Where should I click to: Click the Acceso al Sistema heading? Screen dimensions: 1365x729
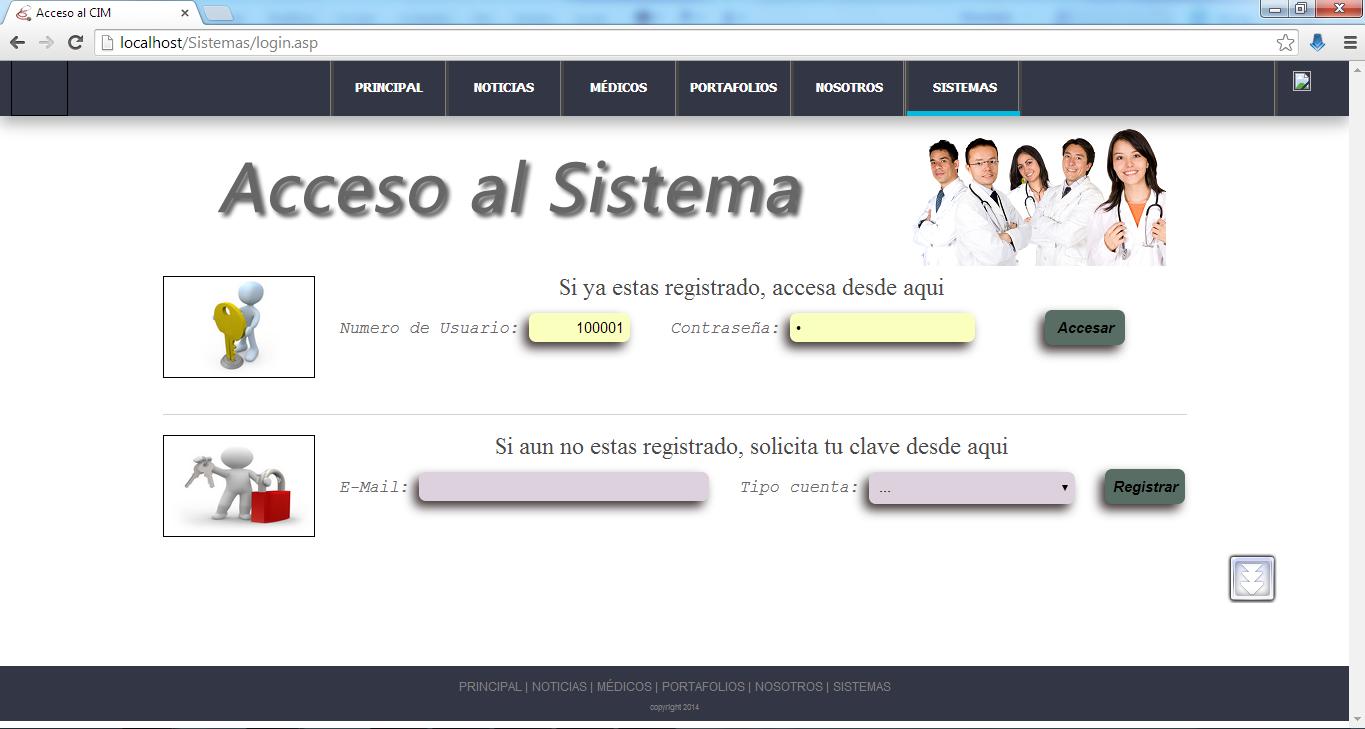511,189
